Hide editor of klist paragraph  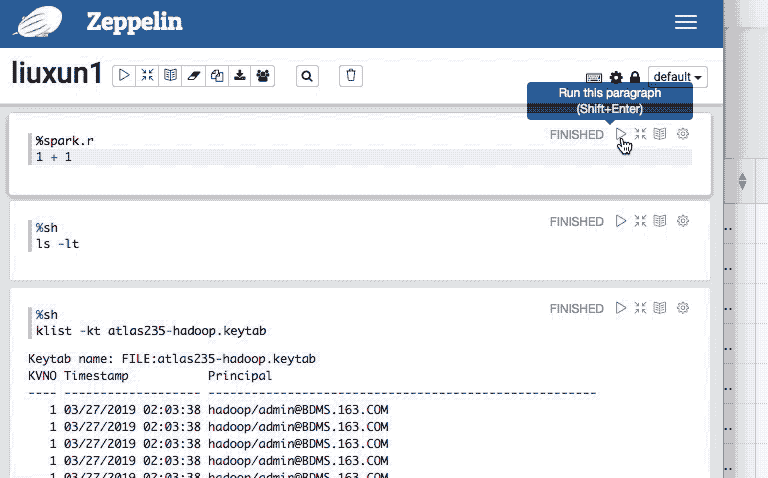point(640,308)
